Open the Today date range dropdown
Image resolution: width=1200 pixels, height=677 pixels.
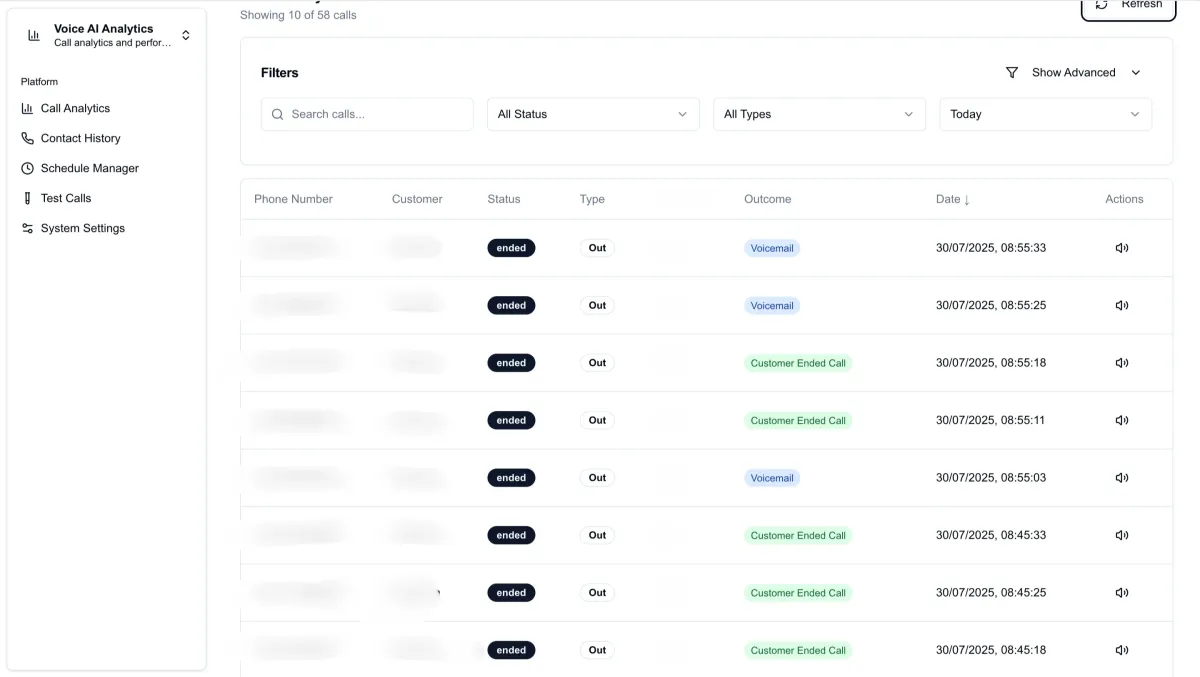coord(1045,114)
